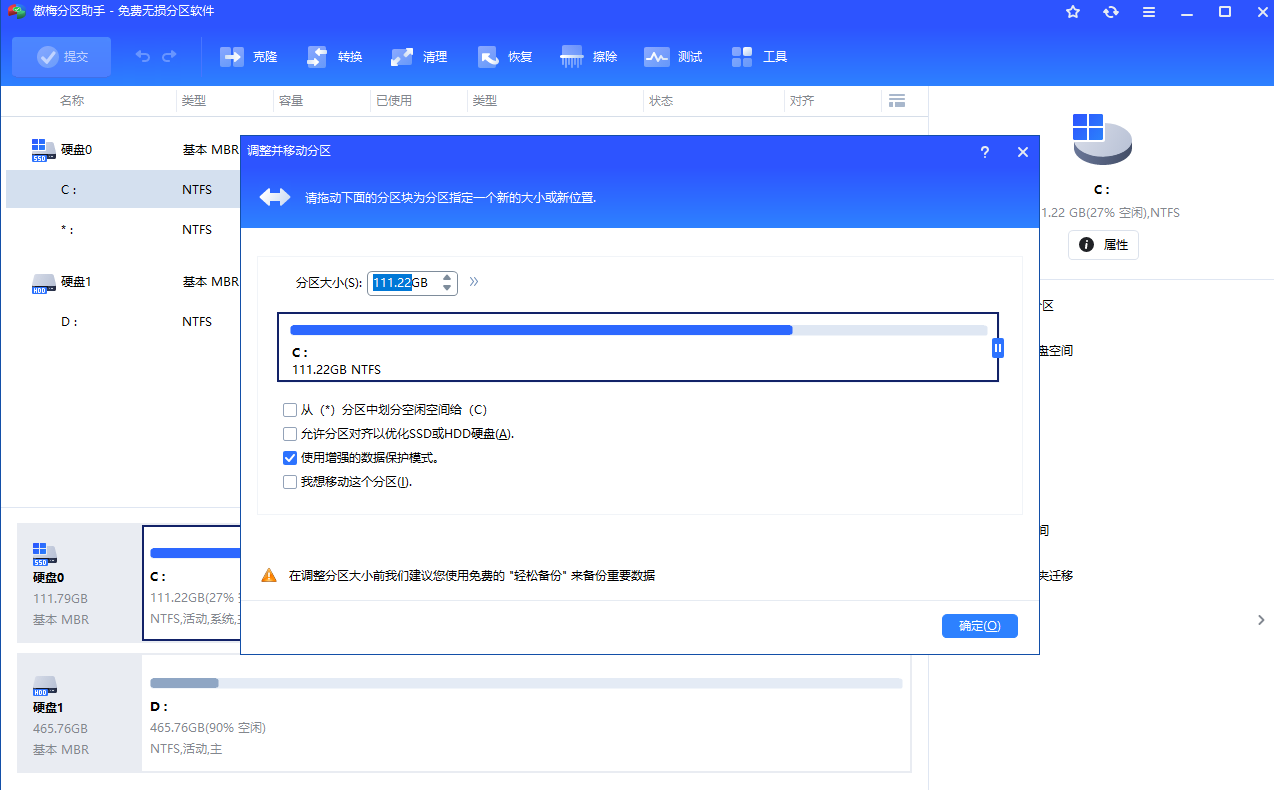Select the 克隆 (Clone) tool in toolbar
This screenshot has height=790, width=1274.
[x=248, y=56]
